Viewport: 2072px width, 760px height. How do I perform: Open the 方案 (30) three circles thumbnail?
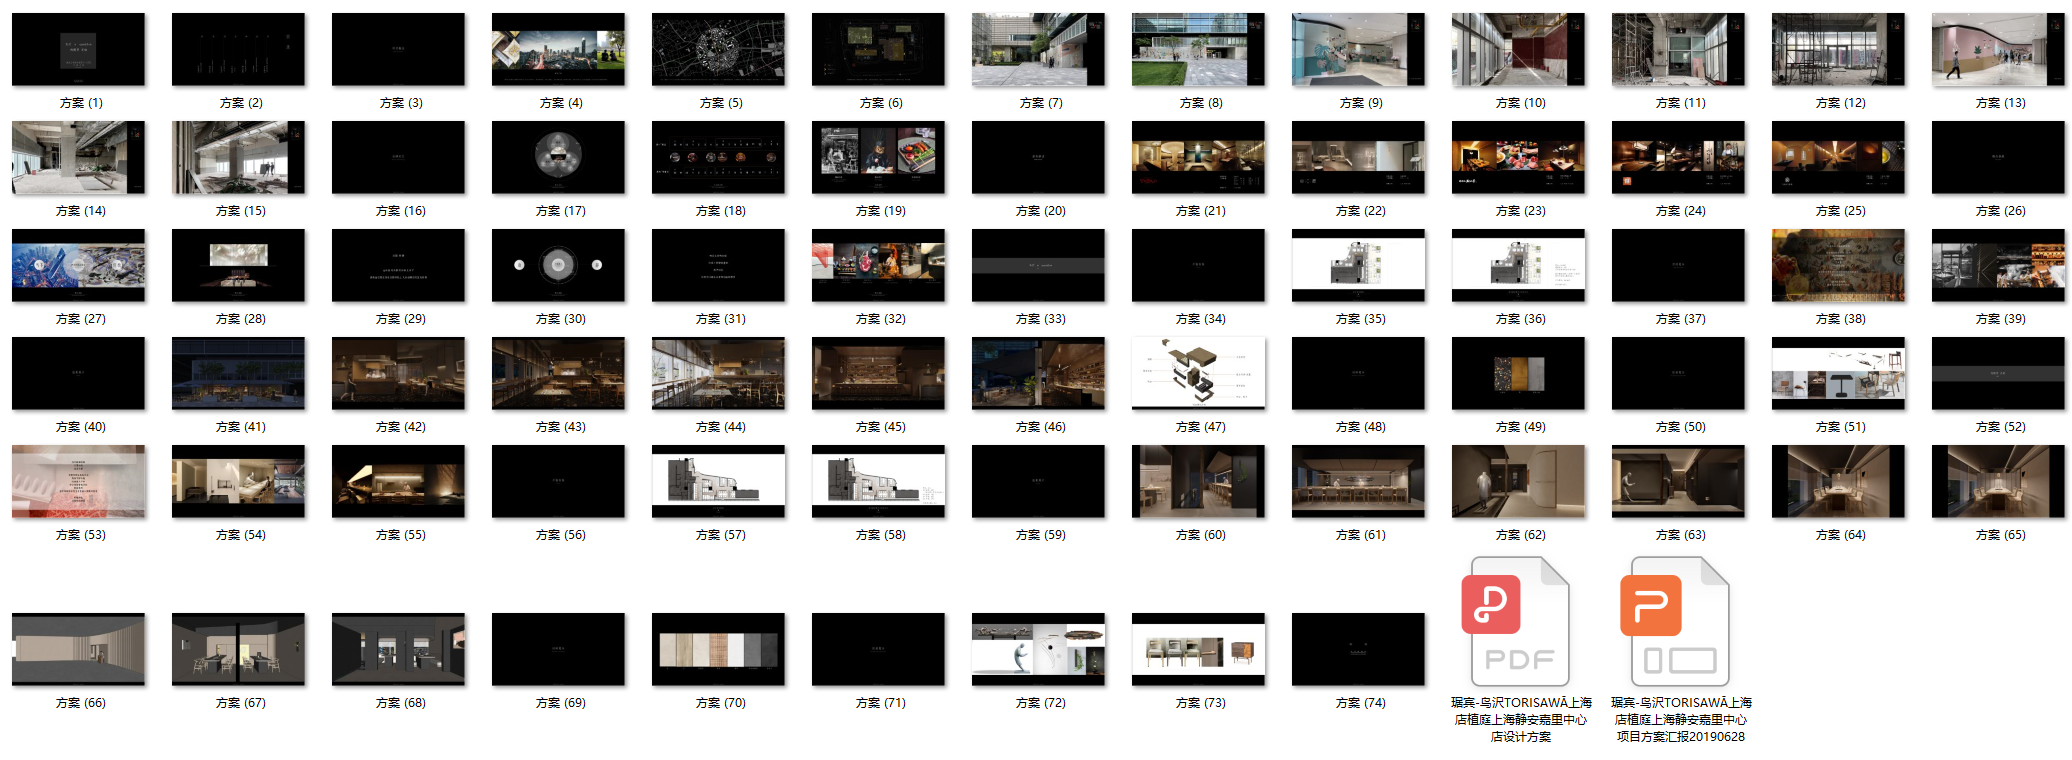[558, 265]
